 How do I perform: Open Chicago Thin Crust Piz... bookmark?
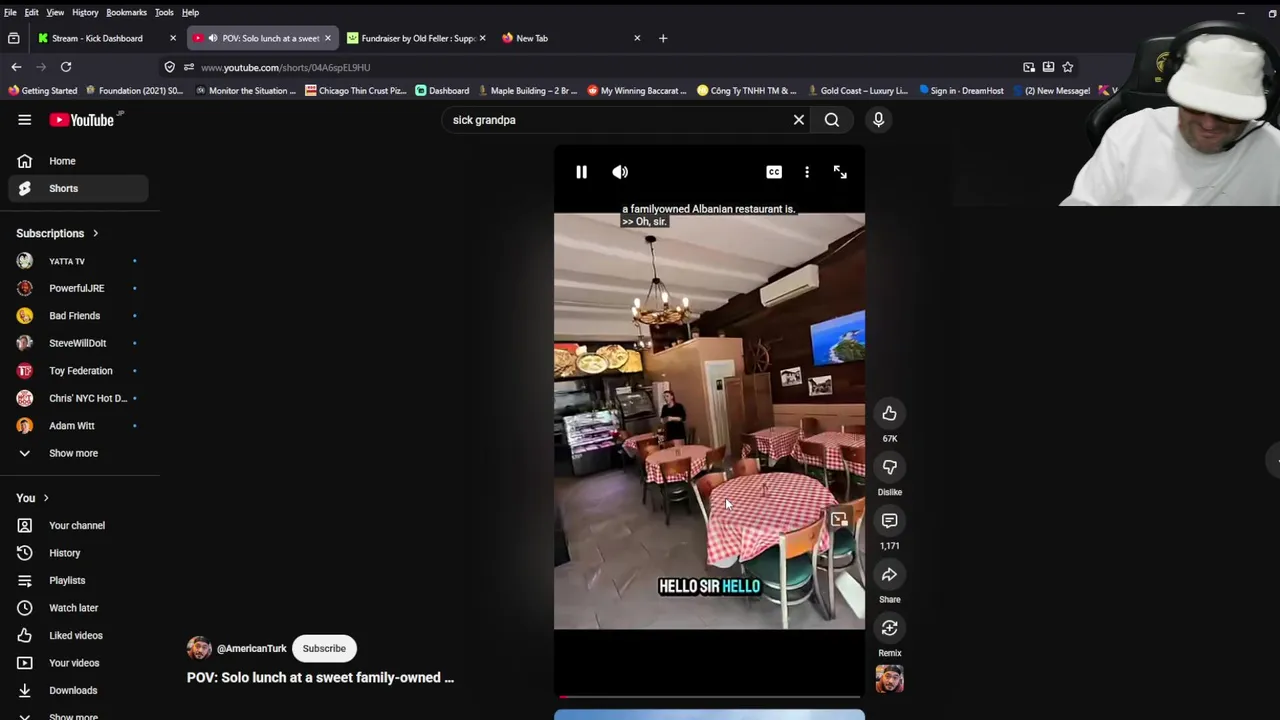(x=356, y=91)
